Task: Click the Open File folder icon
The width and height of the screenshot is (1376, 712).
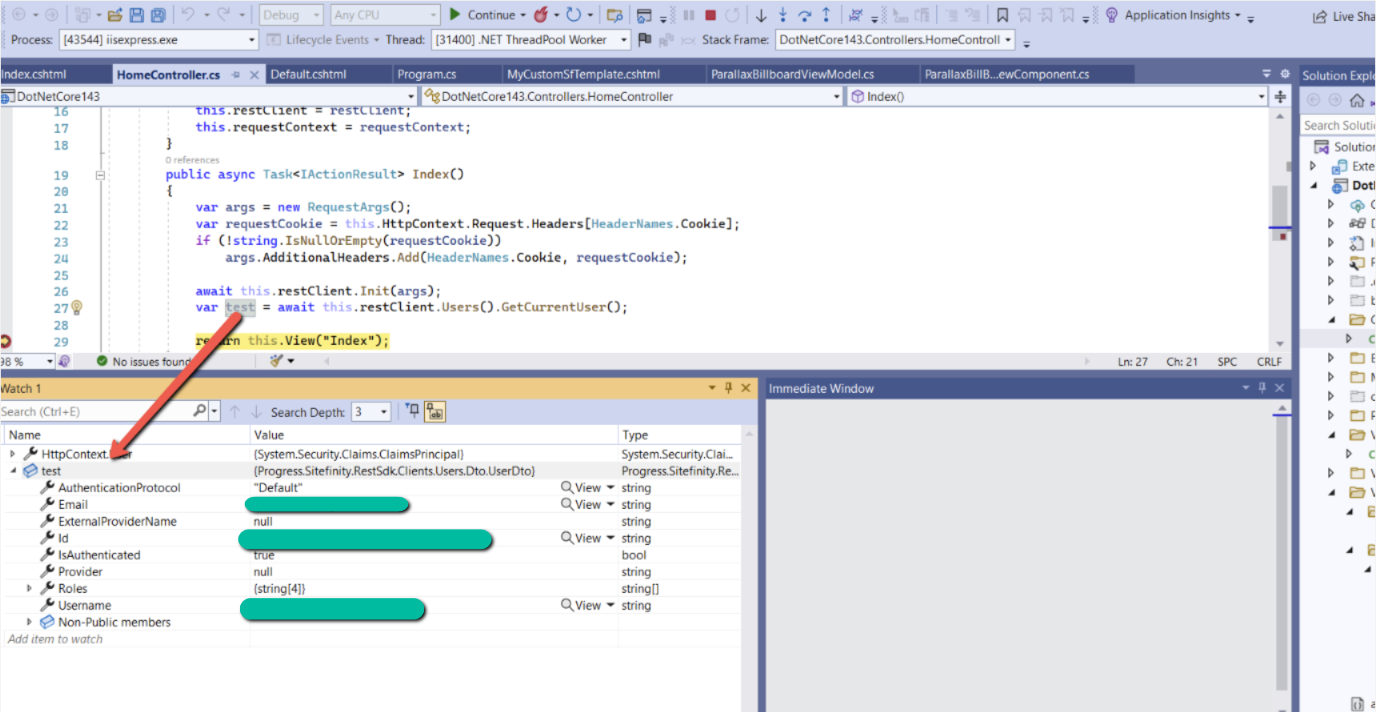Action: pyautogui.click(x=115, y=15)
